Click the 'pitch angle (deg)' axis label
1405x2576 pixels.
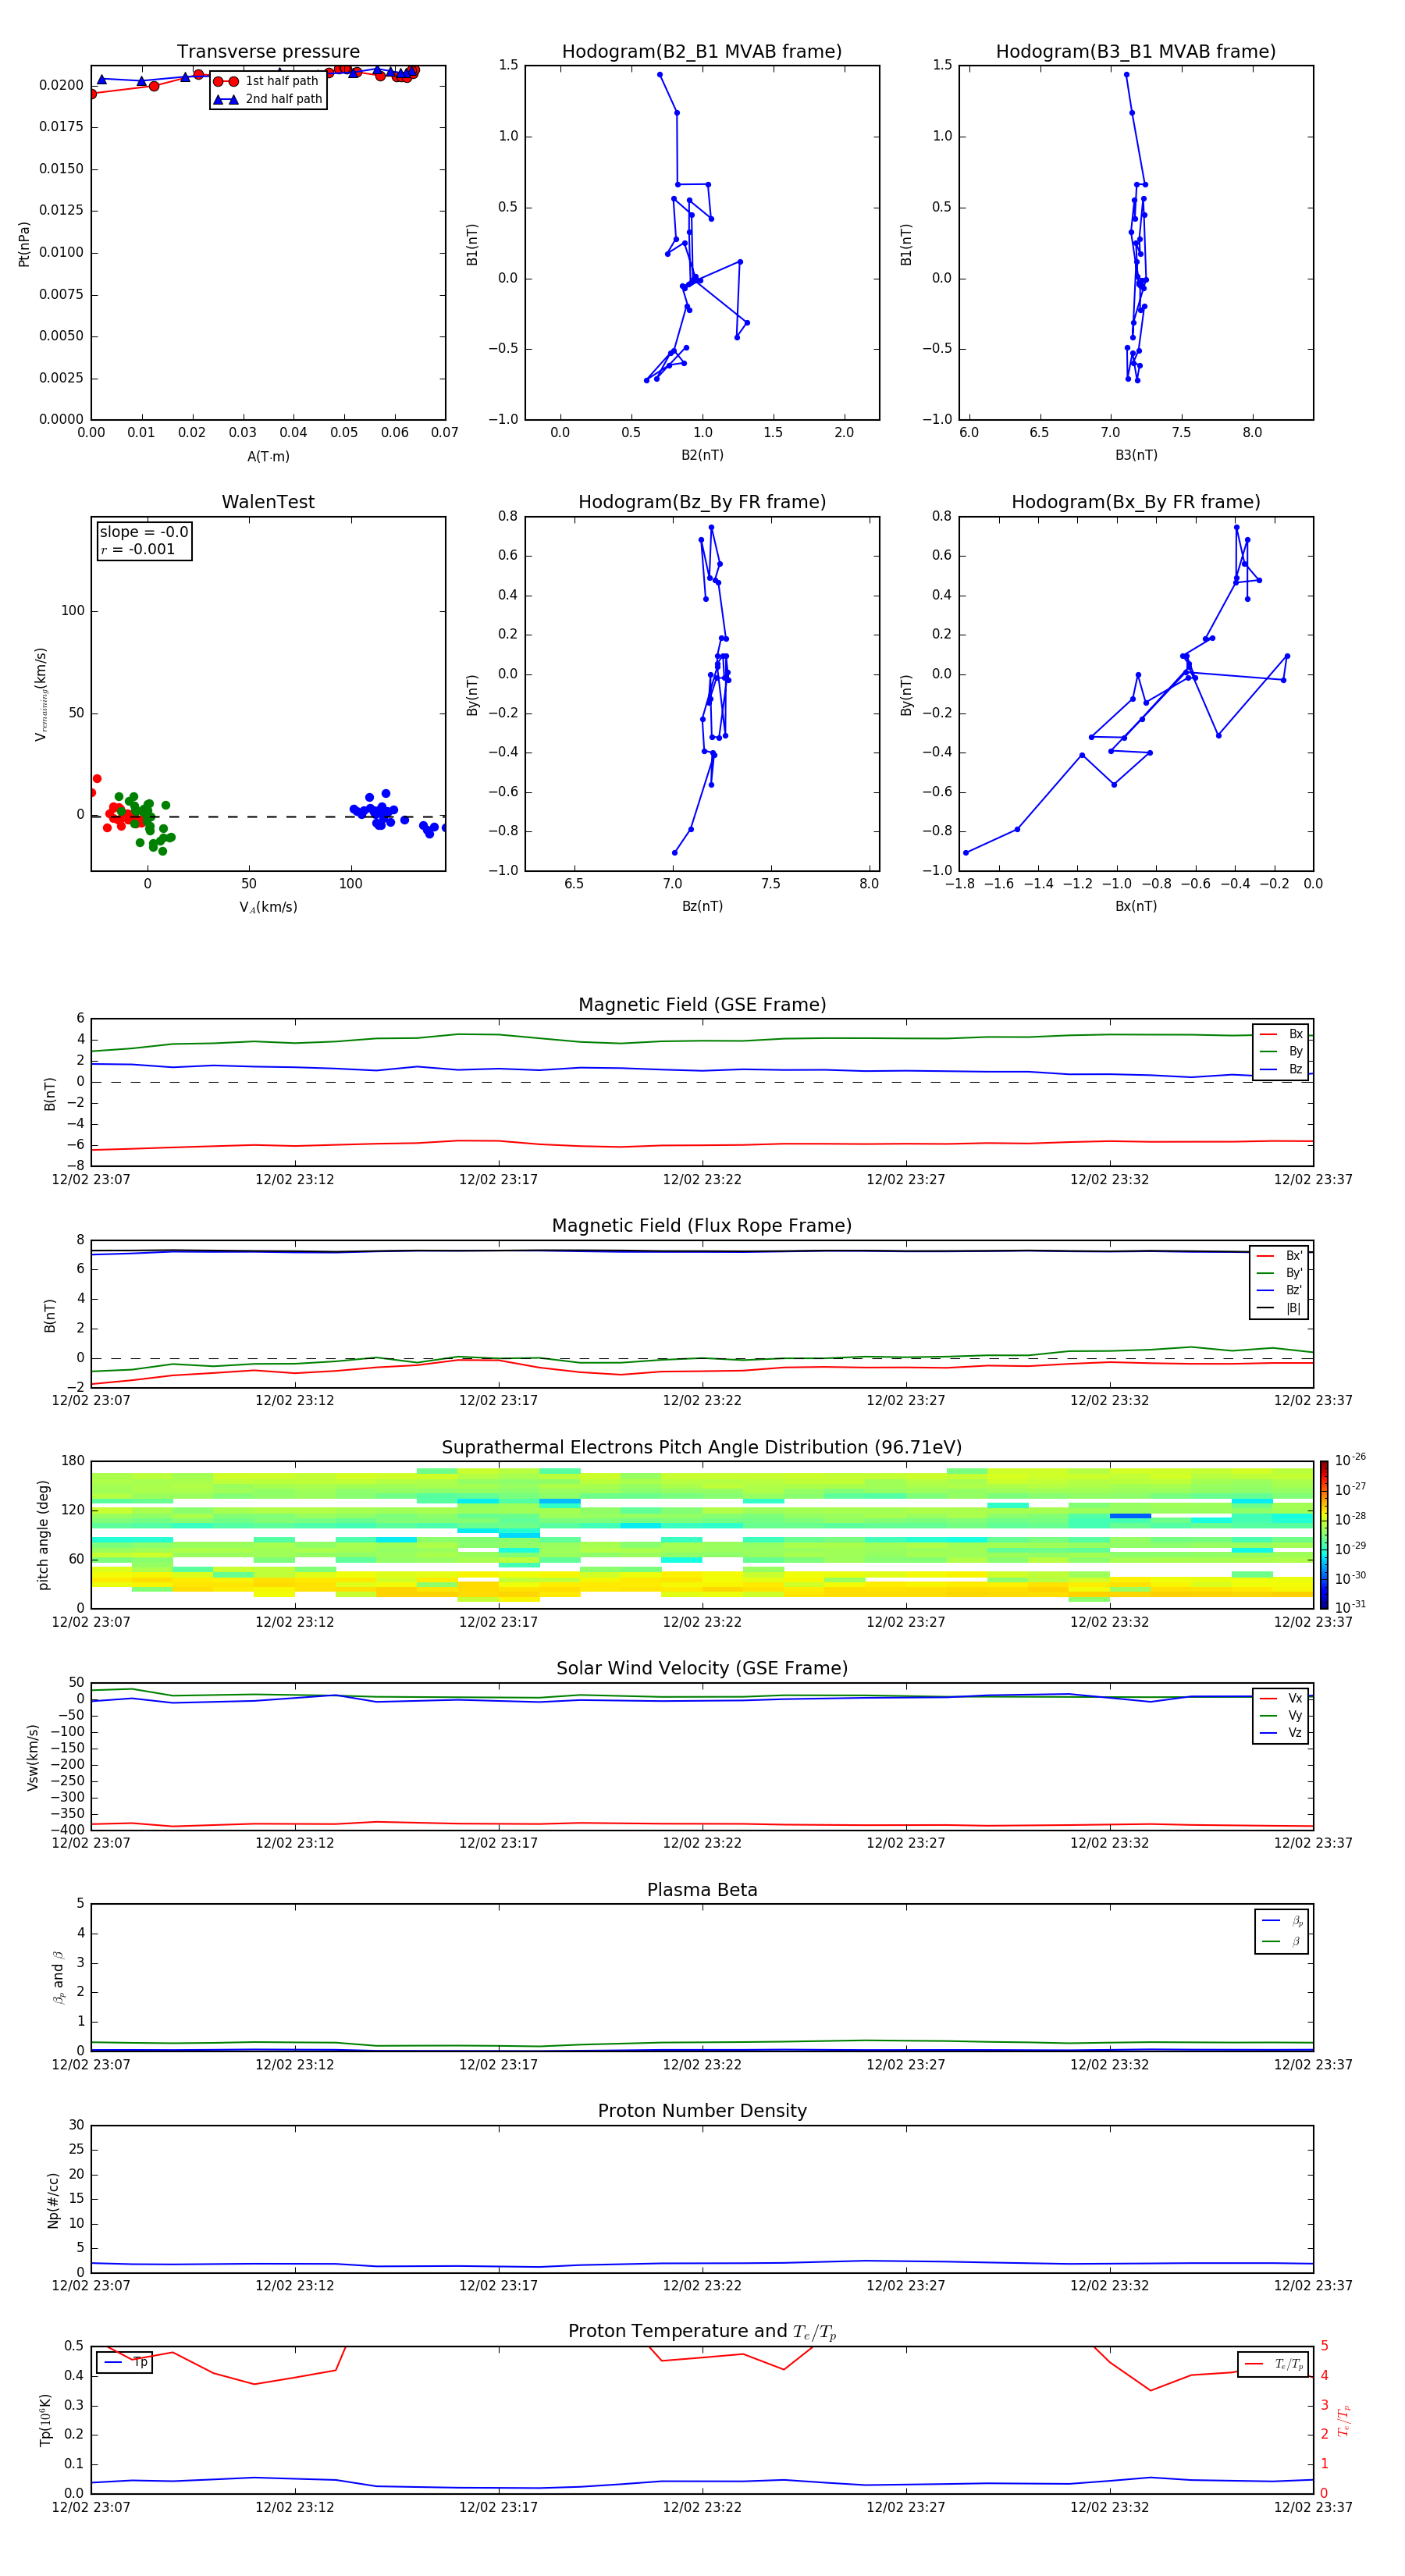point(43,1535)
